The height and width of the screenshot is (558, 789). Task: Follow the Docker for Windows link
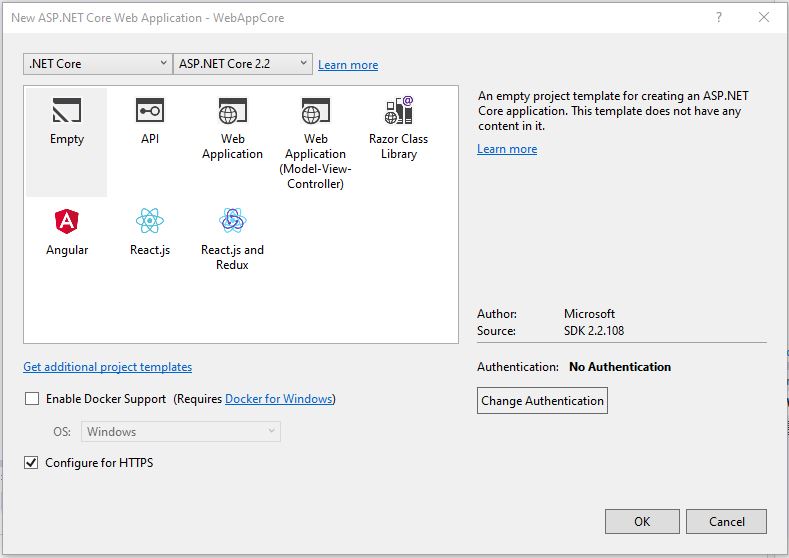point(279,399)
